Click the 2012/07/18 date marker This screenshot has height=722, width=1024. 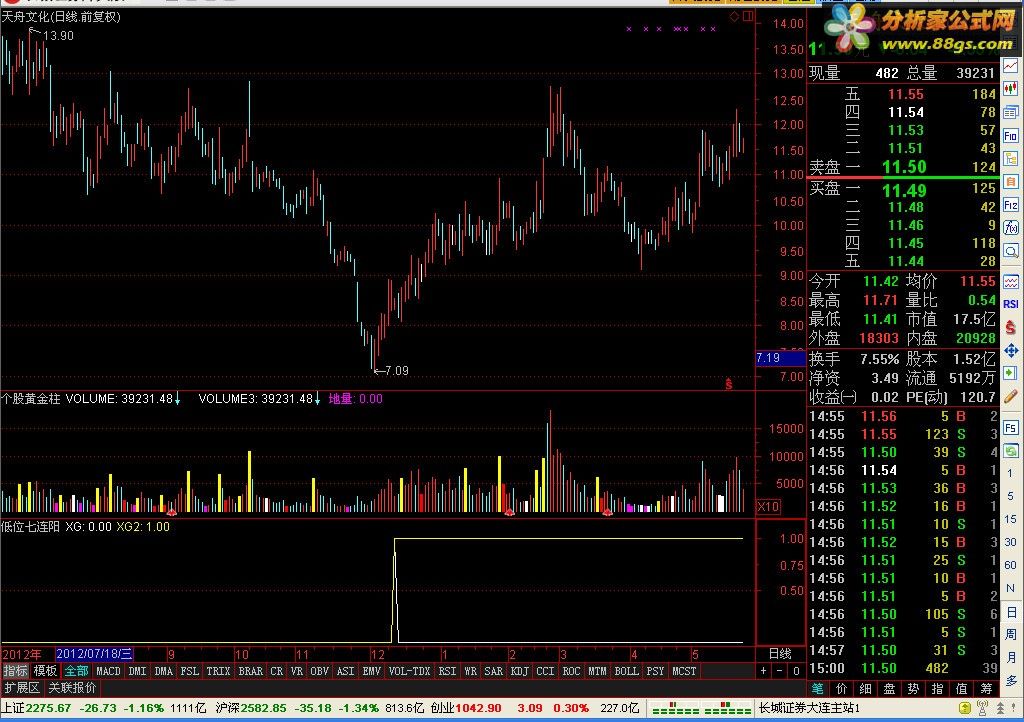95,654
